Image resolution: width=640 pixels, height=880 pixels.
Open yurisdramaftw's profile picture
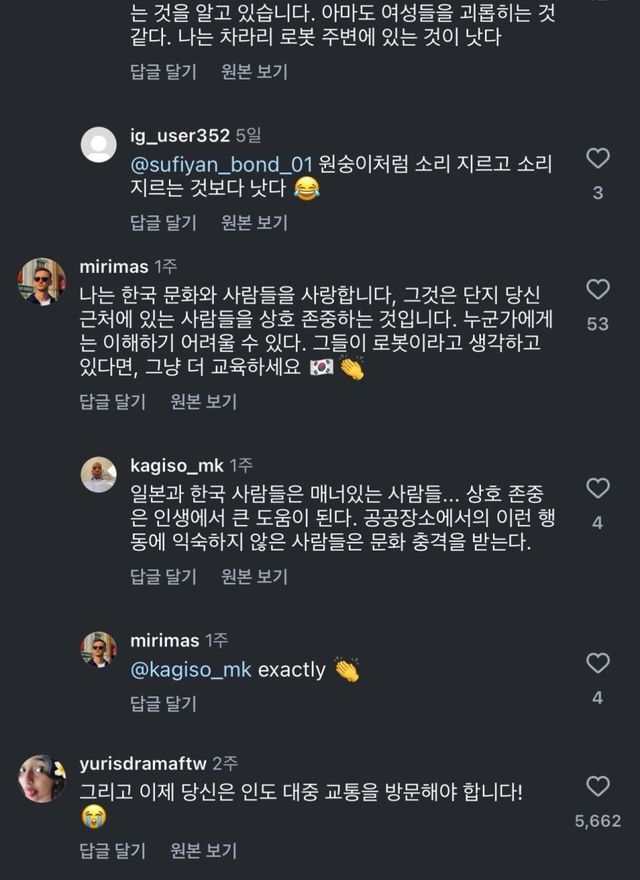pos(42,779)
